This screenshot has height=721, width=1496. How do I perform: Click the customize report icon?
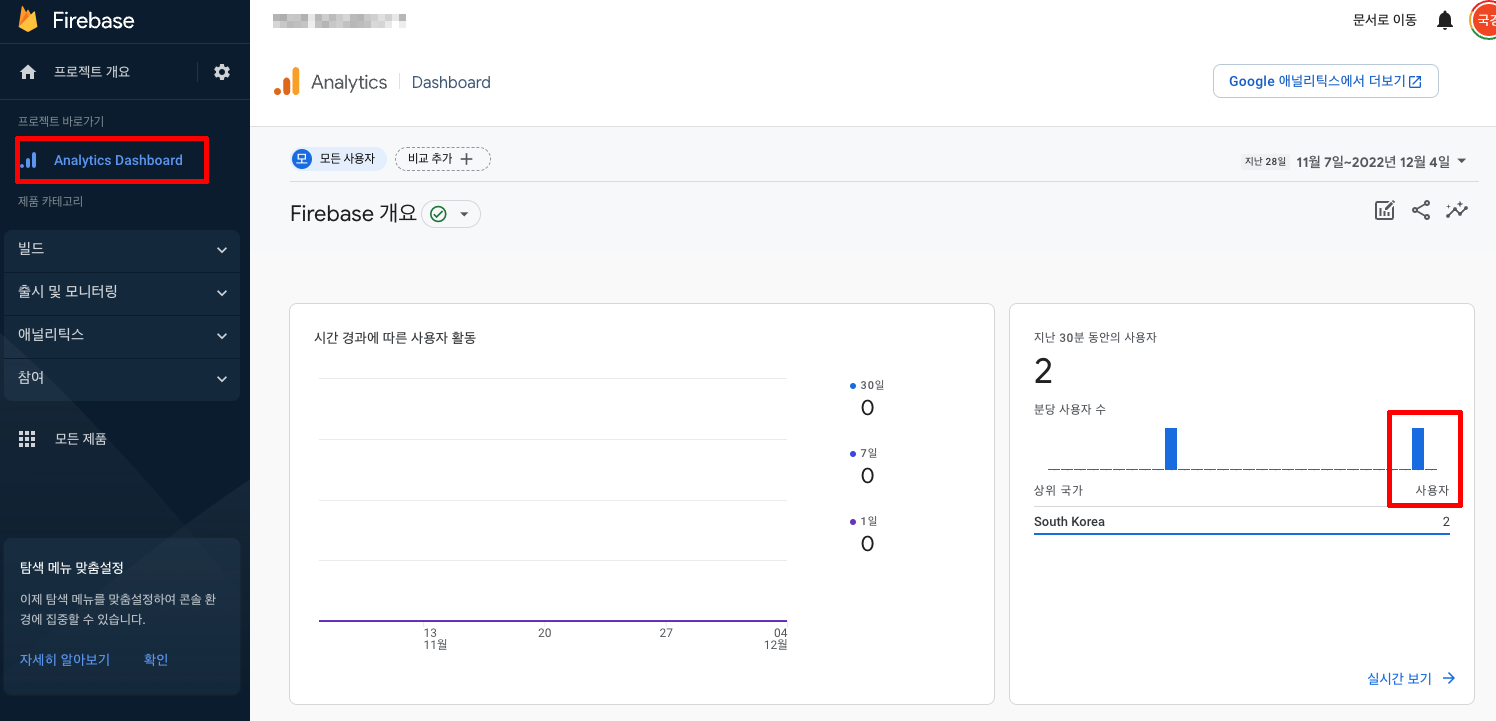1384,210
